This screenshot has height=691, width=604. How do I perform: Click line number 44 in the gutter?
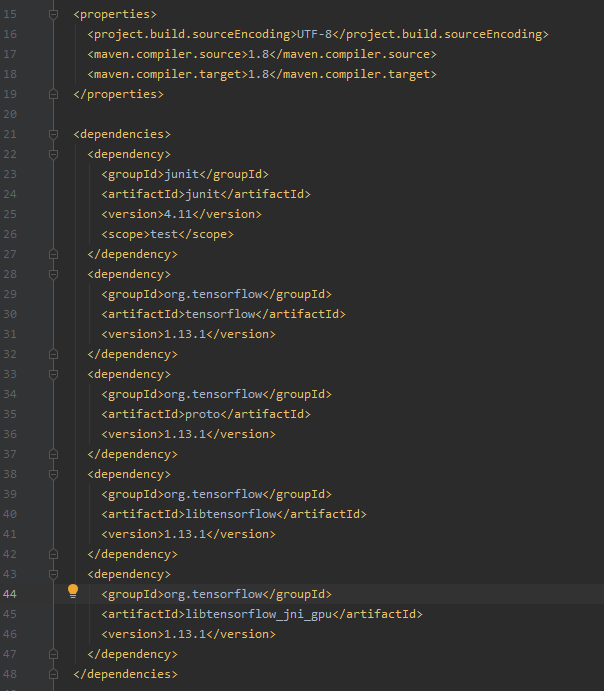(10, 594)
